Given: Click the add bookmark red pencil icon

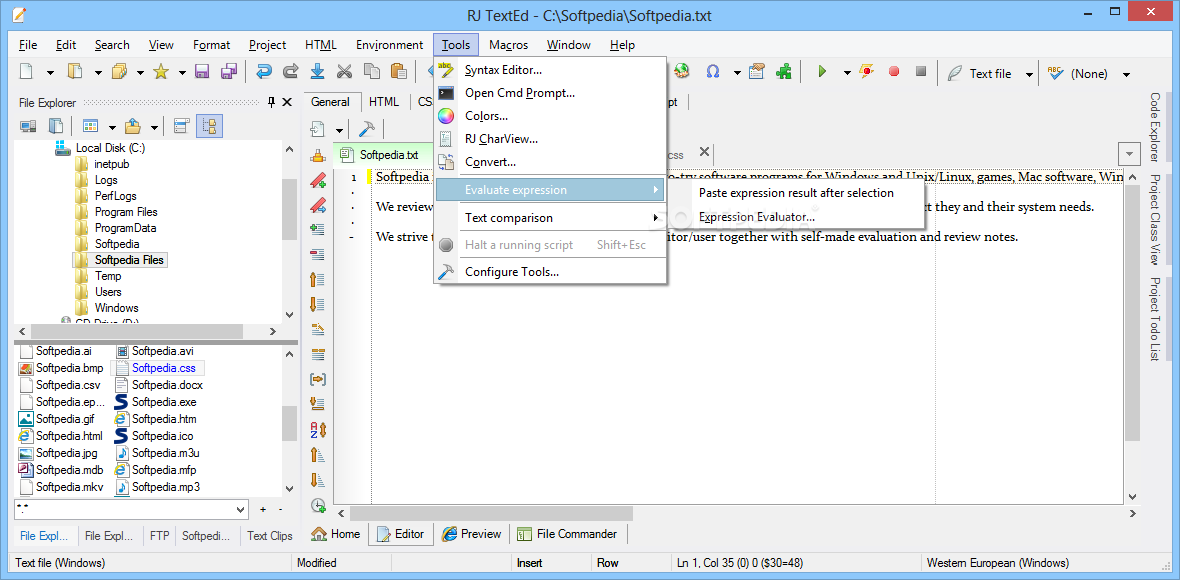Looking at the screenshot, I should coord(318,180).
